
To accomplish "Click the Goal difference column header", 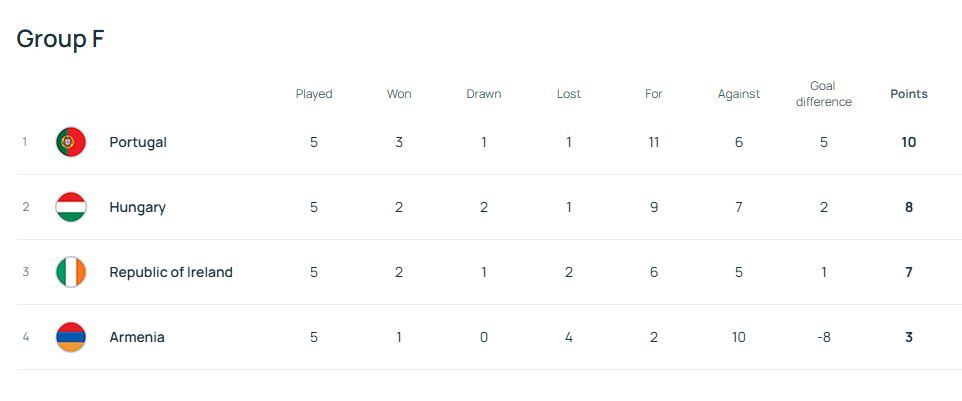I will tap(823, 94).
